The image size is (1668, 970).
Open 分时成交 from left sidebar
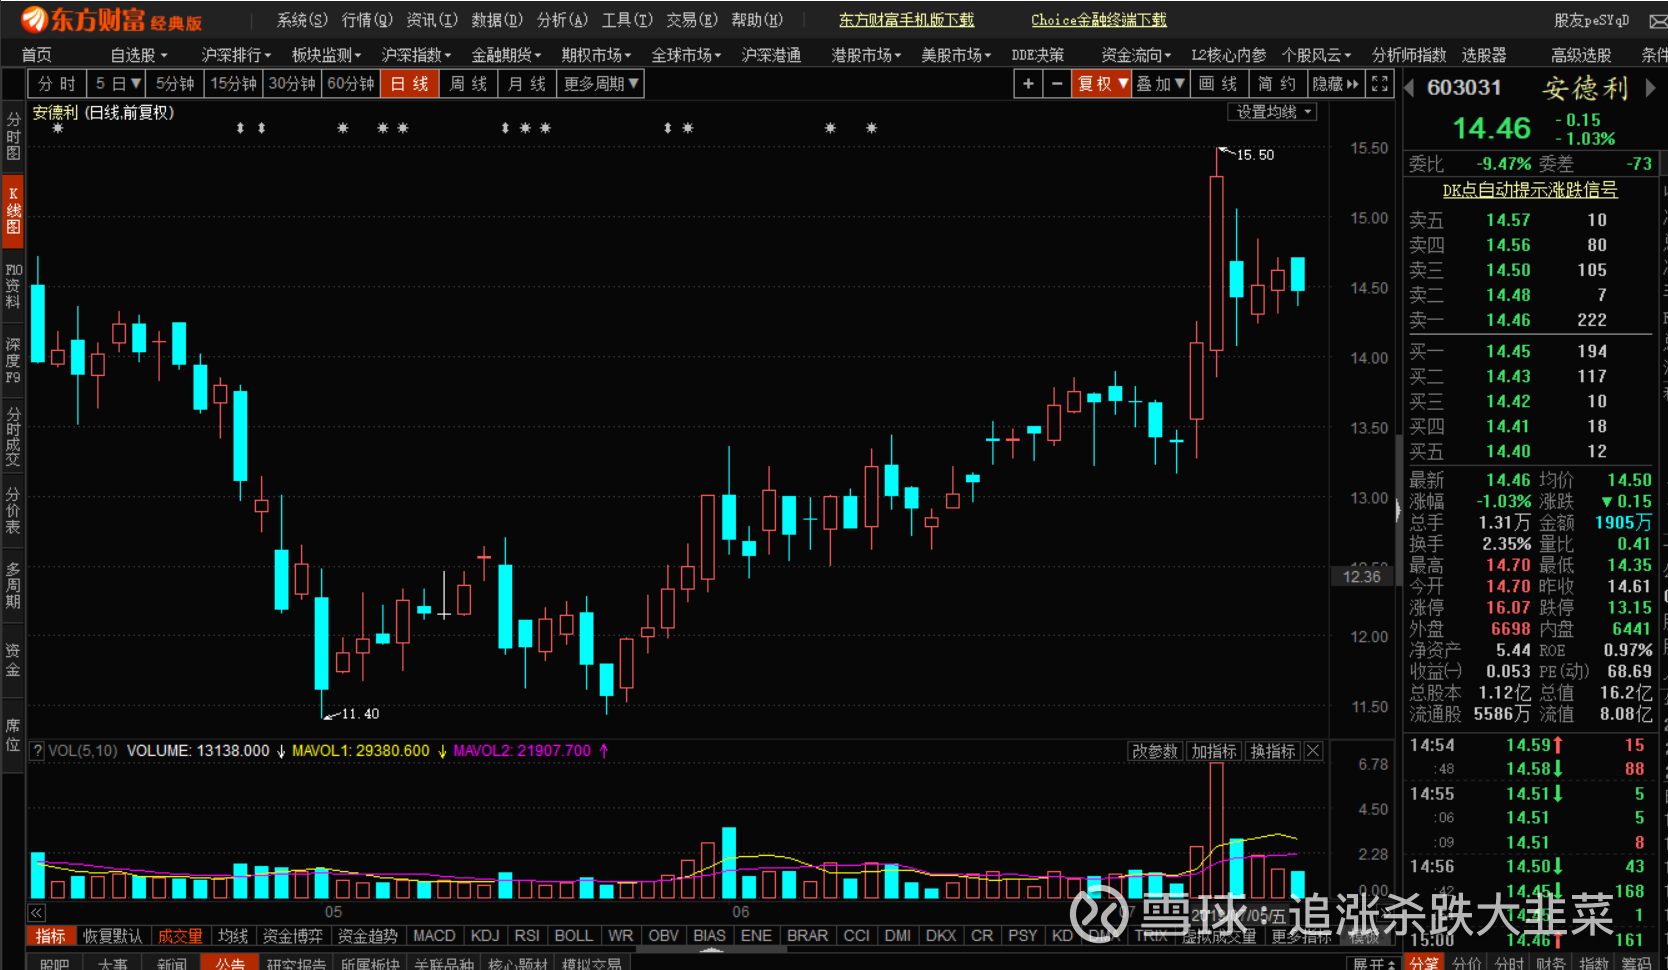(x=13, y=437)
